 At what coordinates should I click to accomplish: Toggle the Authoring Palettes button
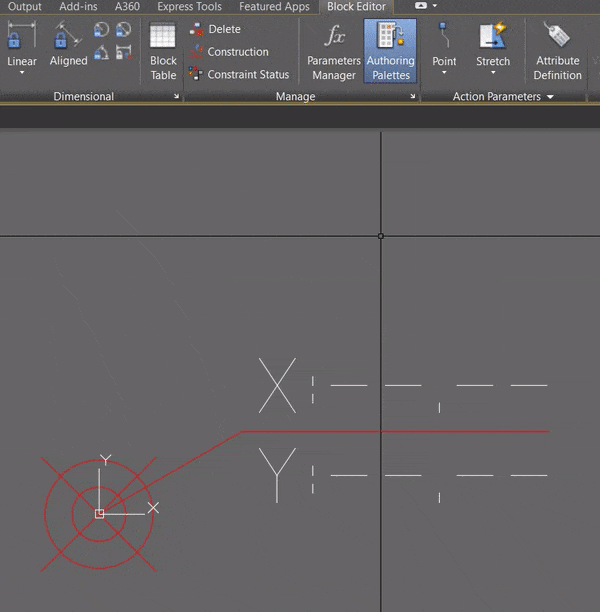(x=390, y=51)
